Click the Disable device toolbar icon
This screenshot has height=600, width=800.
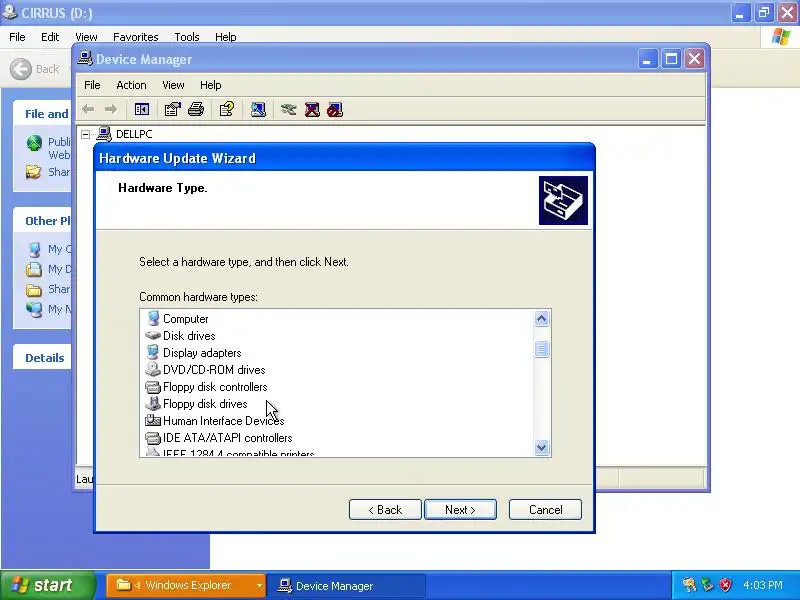coord(335,109)
